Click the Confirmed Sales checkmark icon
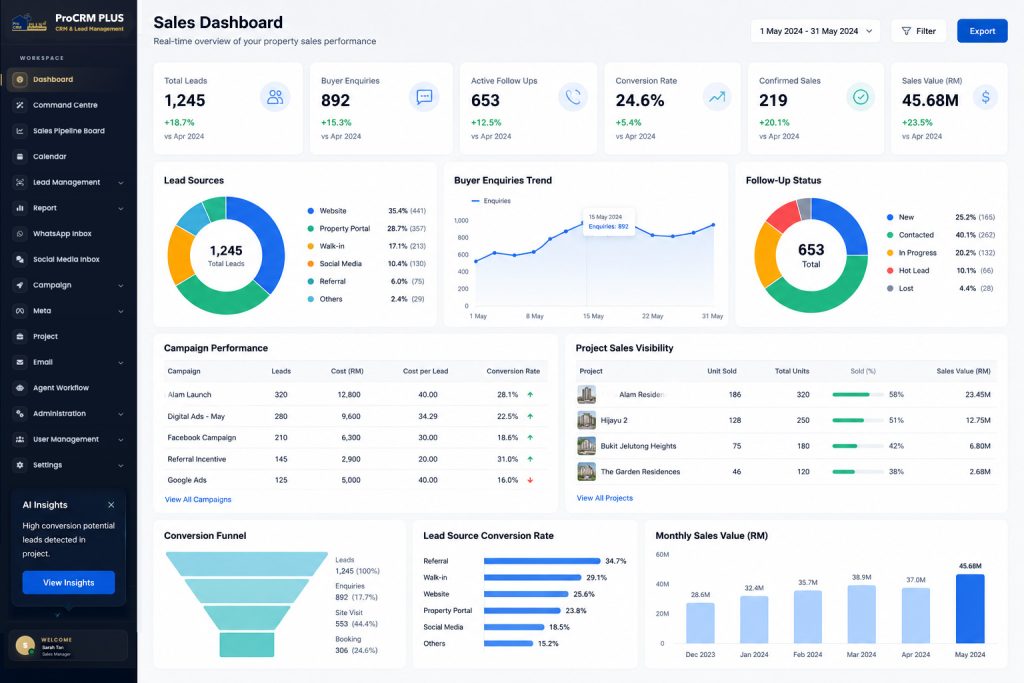 pyautogui.click(x=861, y=97)
